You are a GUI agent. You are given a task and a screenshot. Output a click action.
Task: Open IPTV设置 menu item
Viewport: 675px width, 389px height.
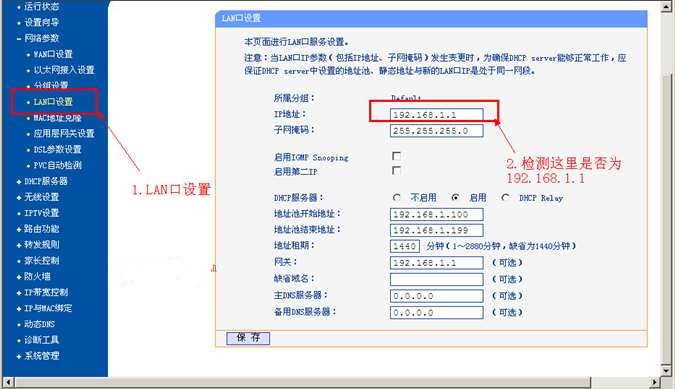point(41,213)
